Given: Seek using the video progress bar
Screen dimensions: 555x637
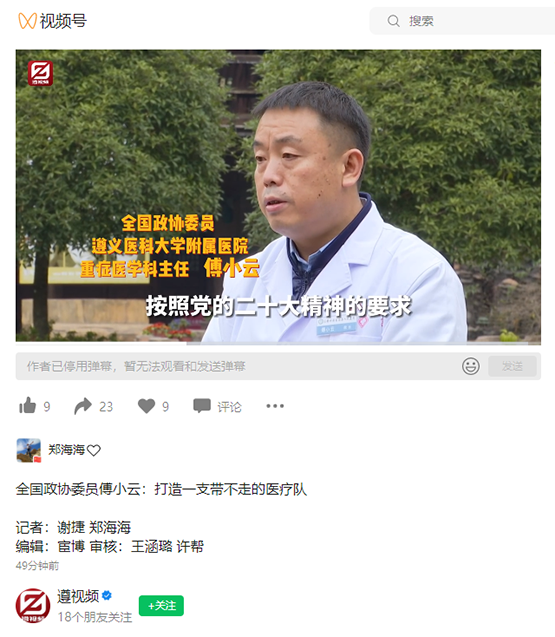Looking at the screenshot, I should click(278, 343).
